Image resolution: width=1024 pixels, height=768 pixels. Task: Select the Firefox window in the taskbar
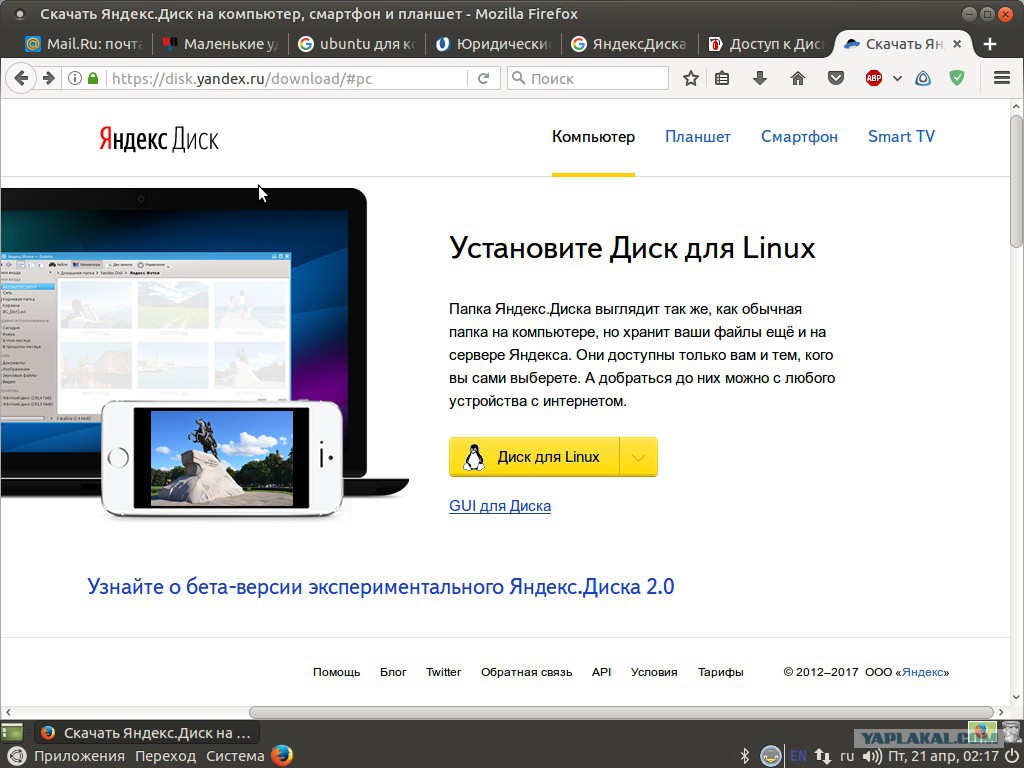pyautogui.click(x=146, y=733)
